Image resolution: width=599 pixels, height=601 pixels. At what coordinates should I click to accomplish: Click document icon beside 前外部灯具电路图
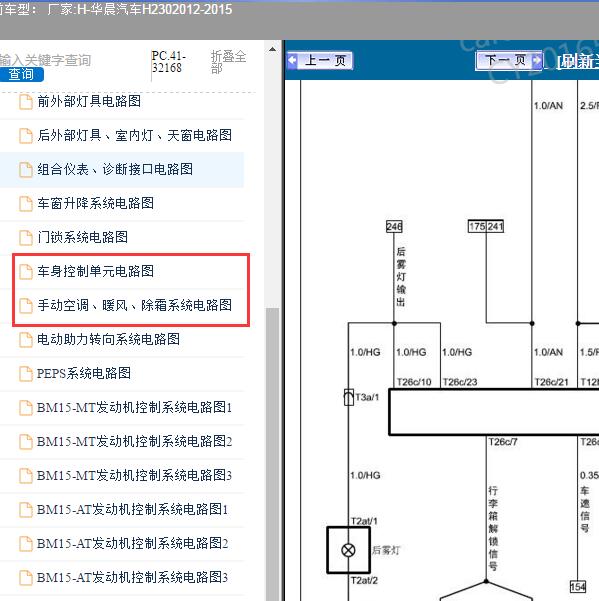pyautogui.click(x=26, y=102)
